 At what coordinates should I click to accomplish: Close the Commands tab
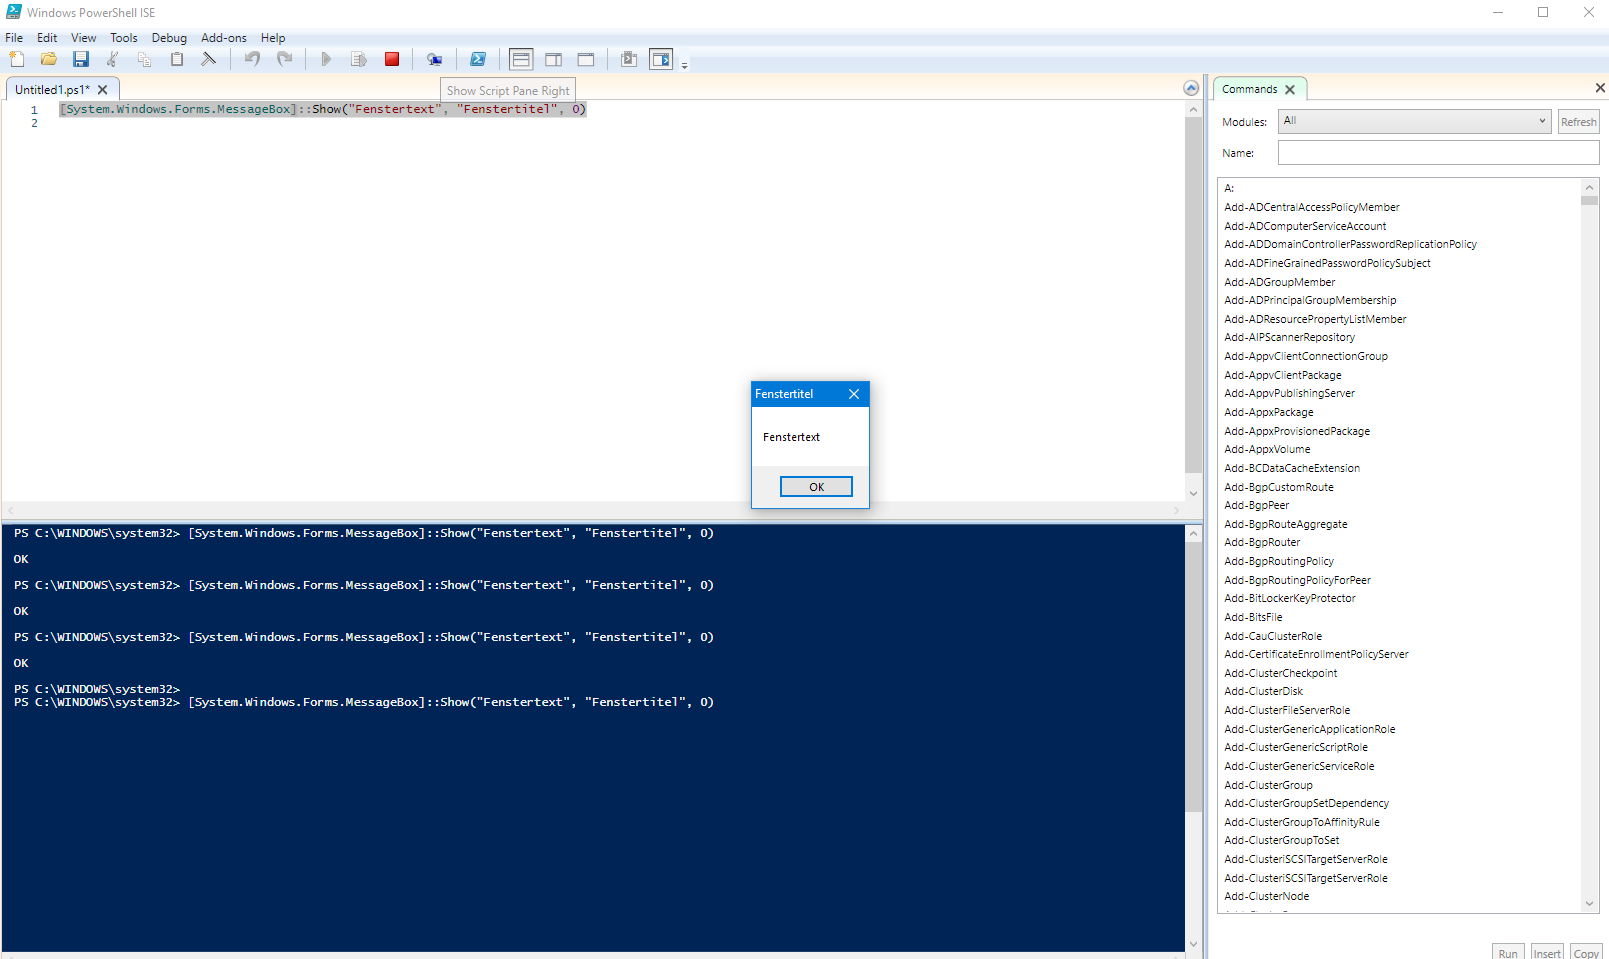coord(1290,90)
